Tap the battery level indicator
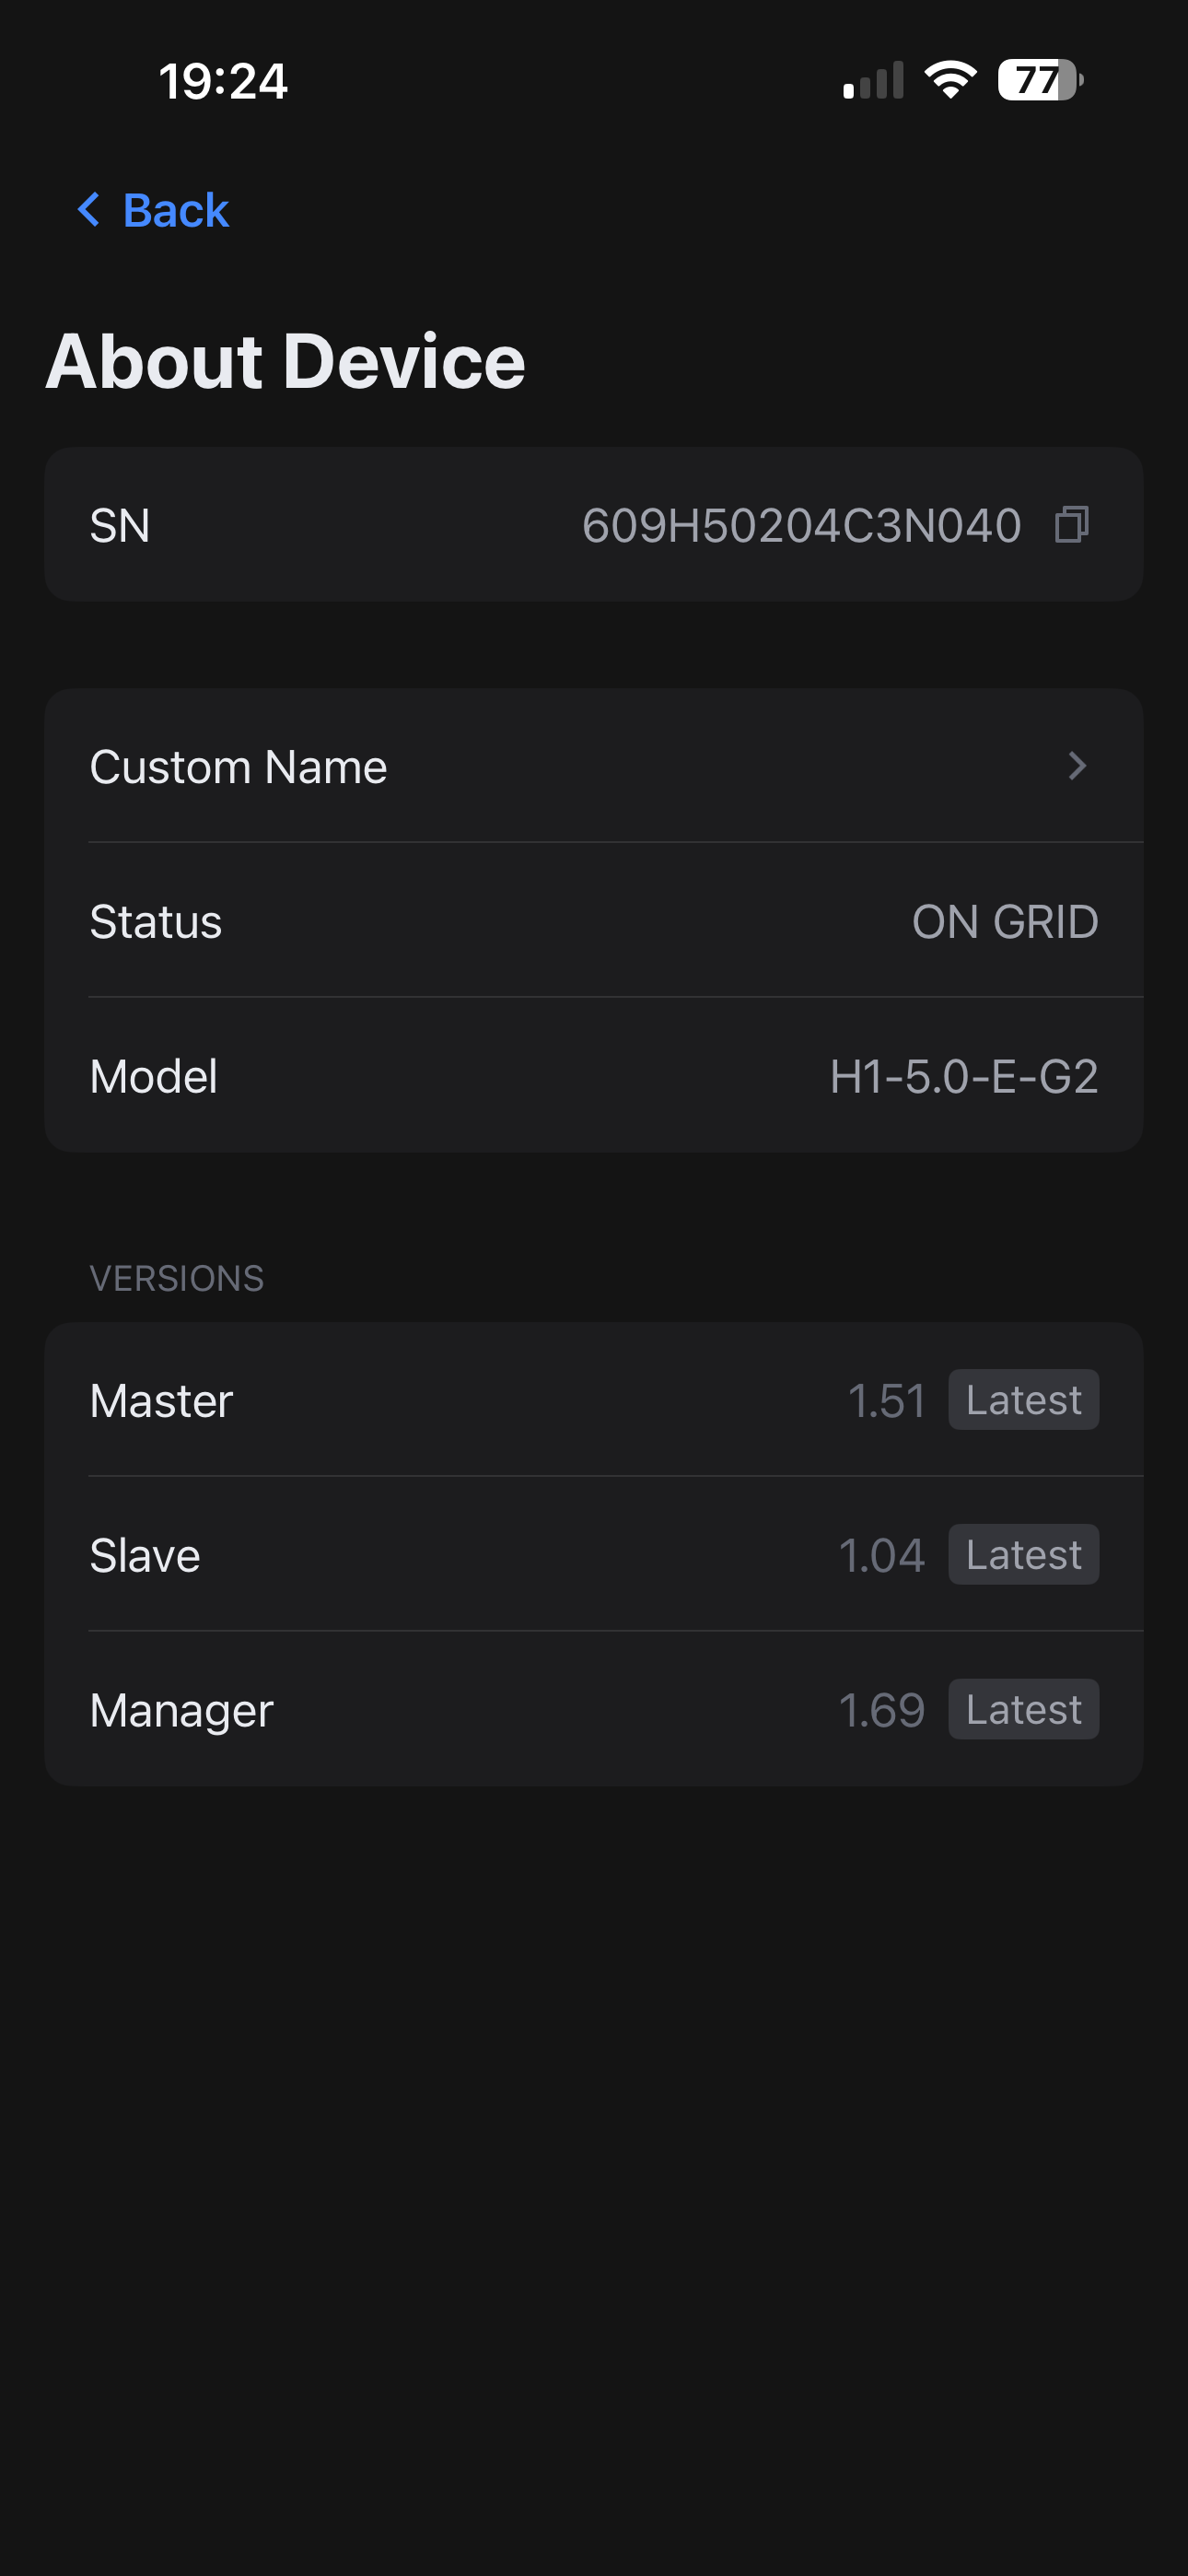This screenshot has width=1188, height=2576. click(1040, 80)
